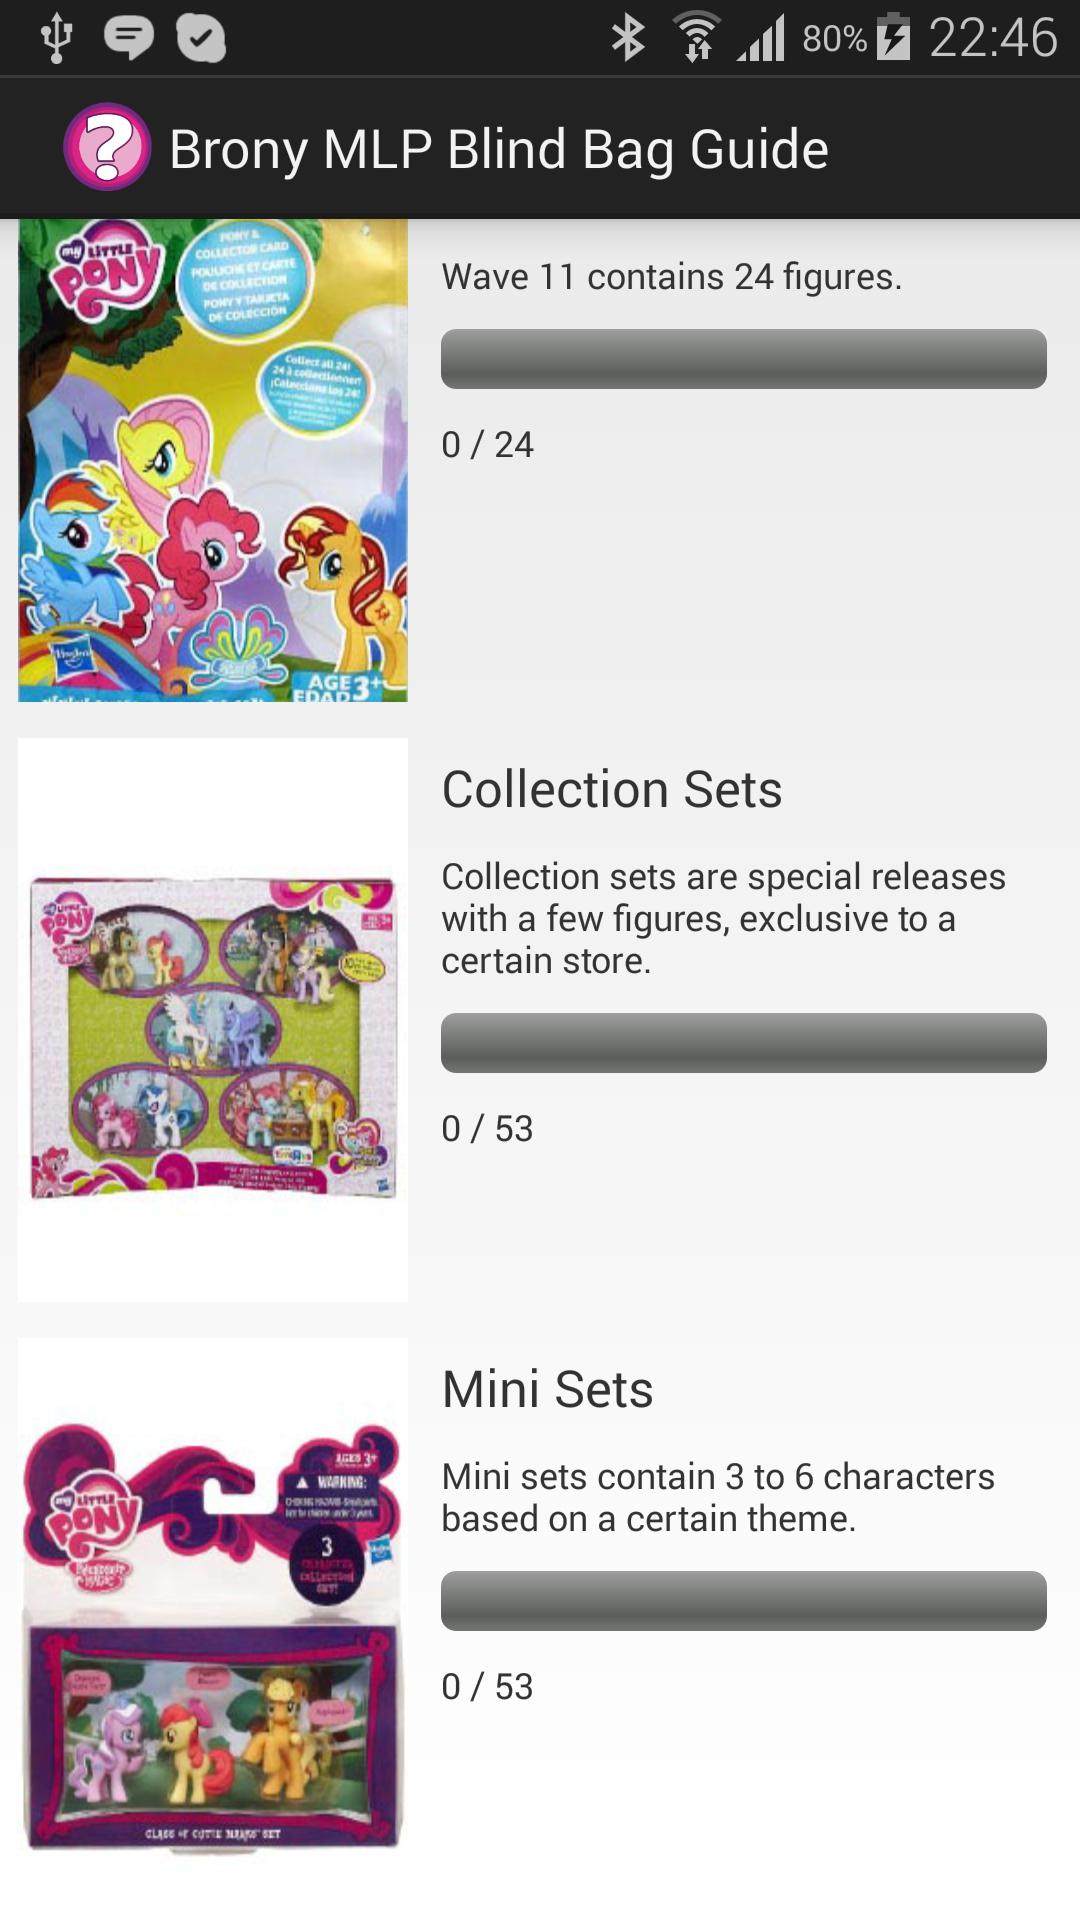Select the Mini Sets heading
The width and height of the screenshot is (1080, 1920).
[x=548, y=1389]
